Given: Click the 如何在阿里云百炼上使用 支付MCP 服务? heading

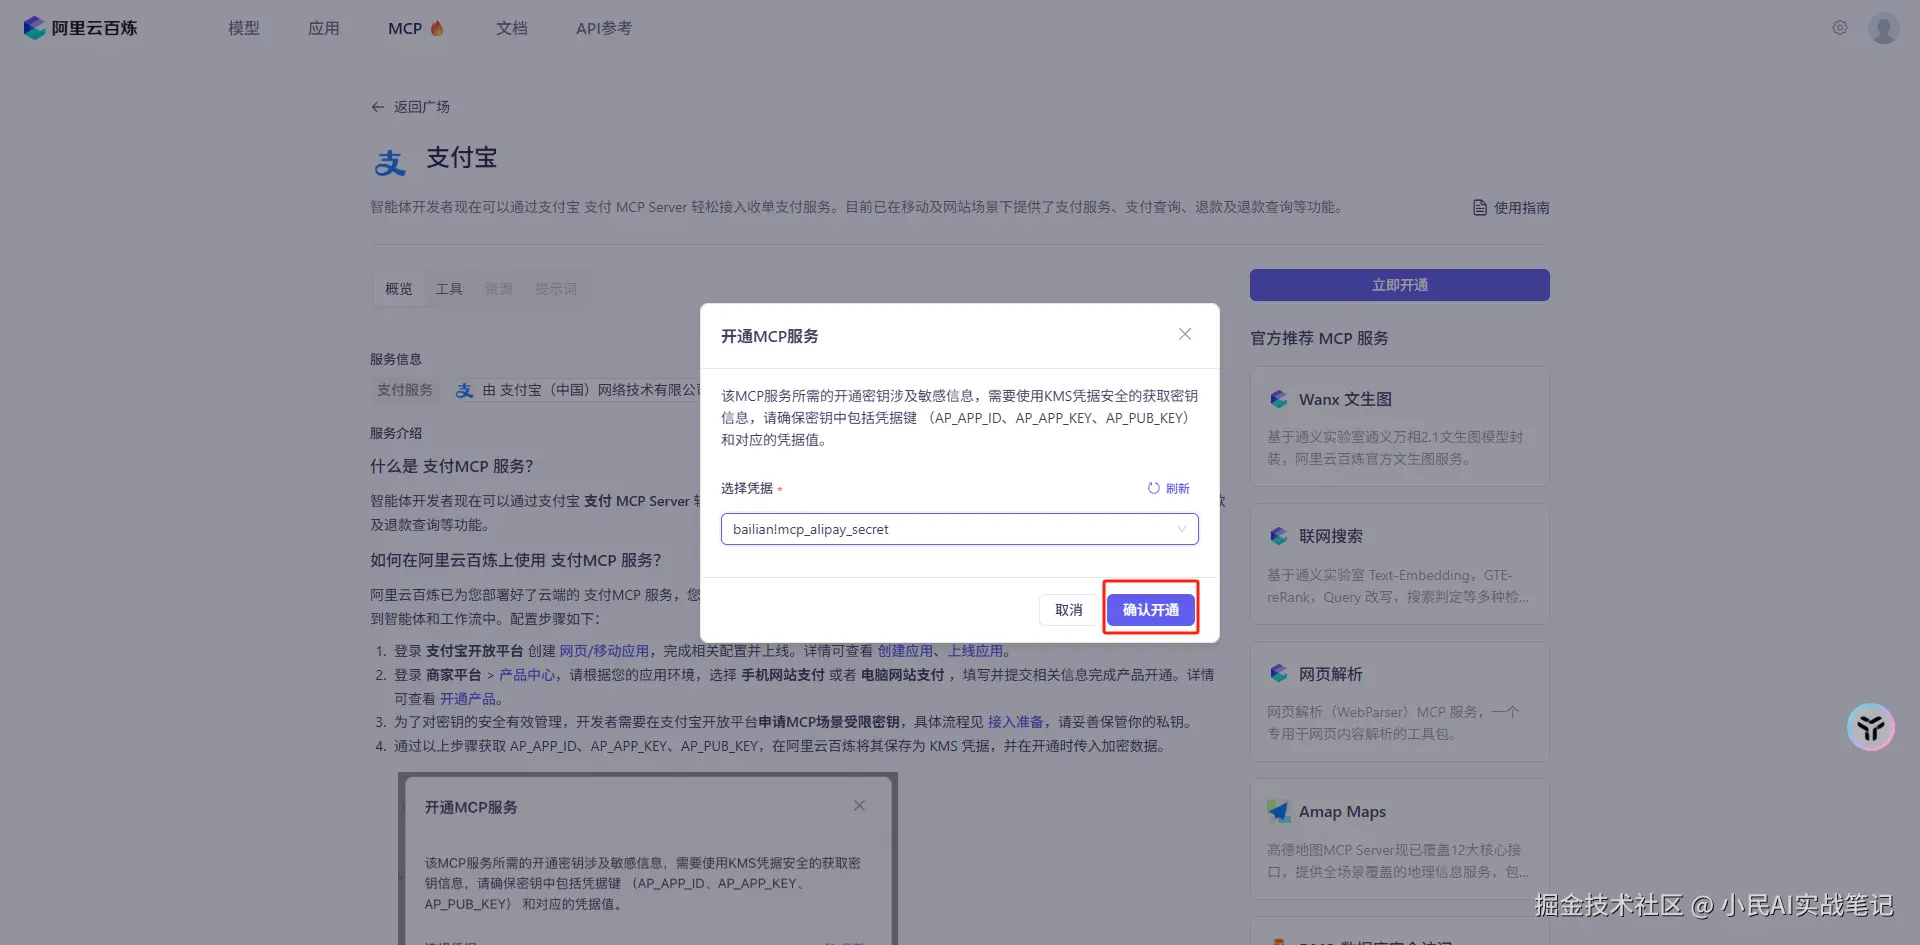Looking at the screenshot, I should click(x=516, y=560).
